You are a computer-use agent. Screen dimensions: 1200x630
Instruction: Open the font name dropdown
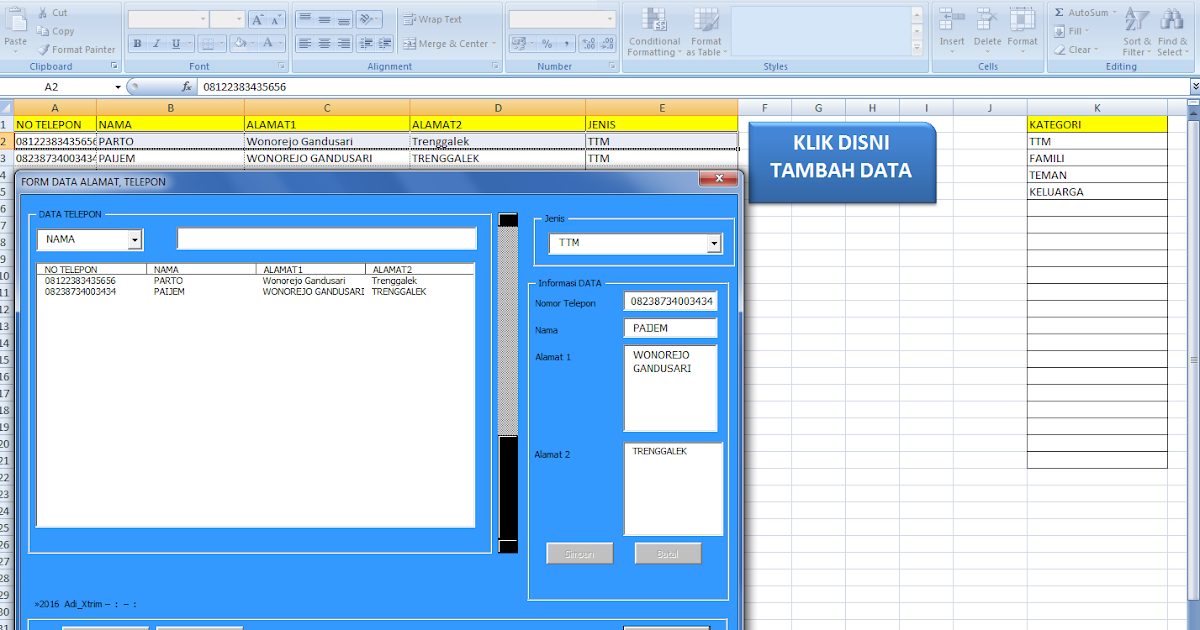click(x=203, y=19)
